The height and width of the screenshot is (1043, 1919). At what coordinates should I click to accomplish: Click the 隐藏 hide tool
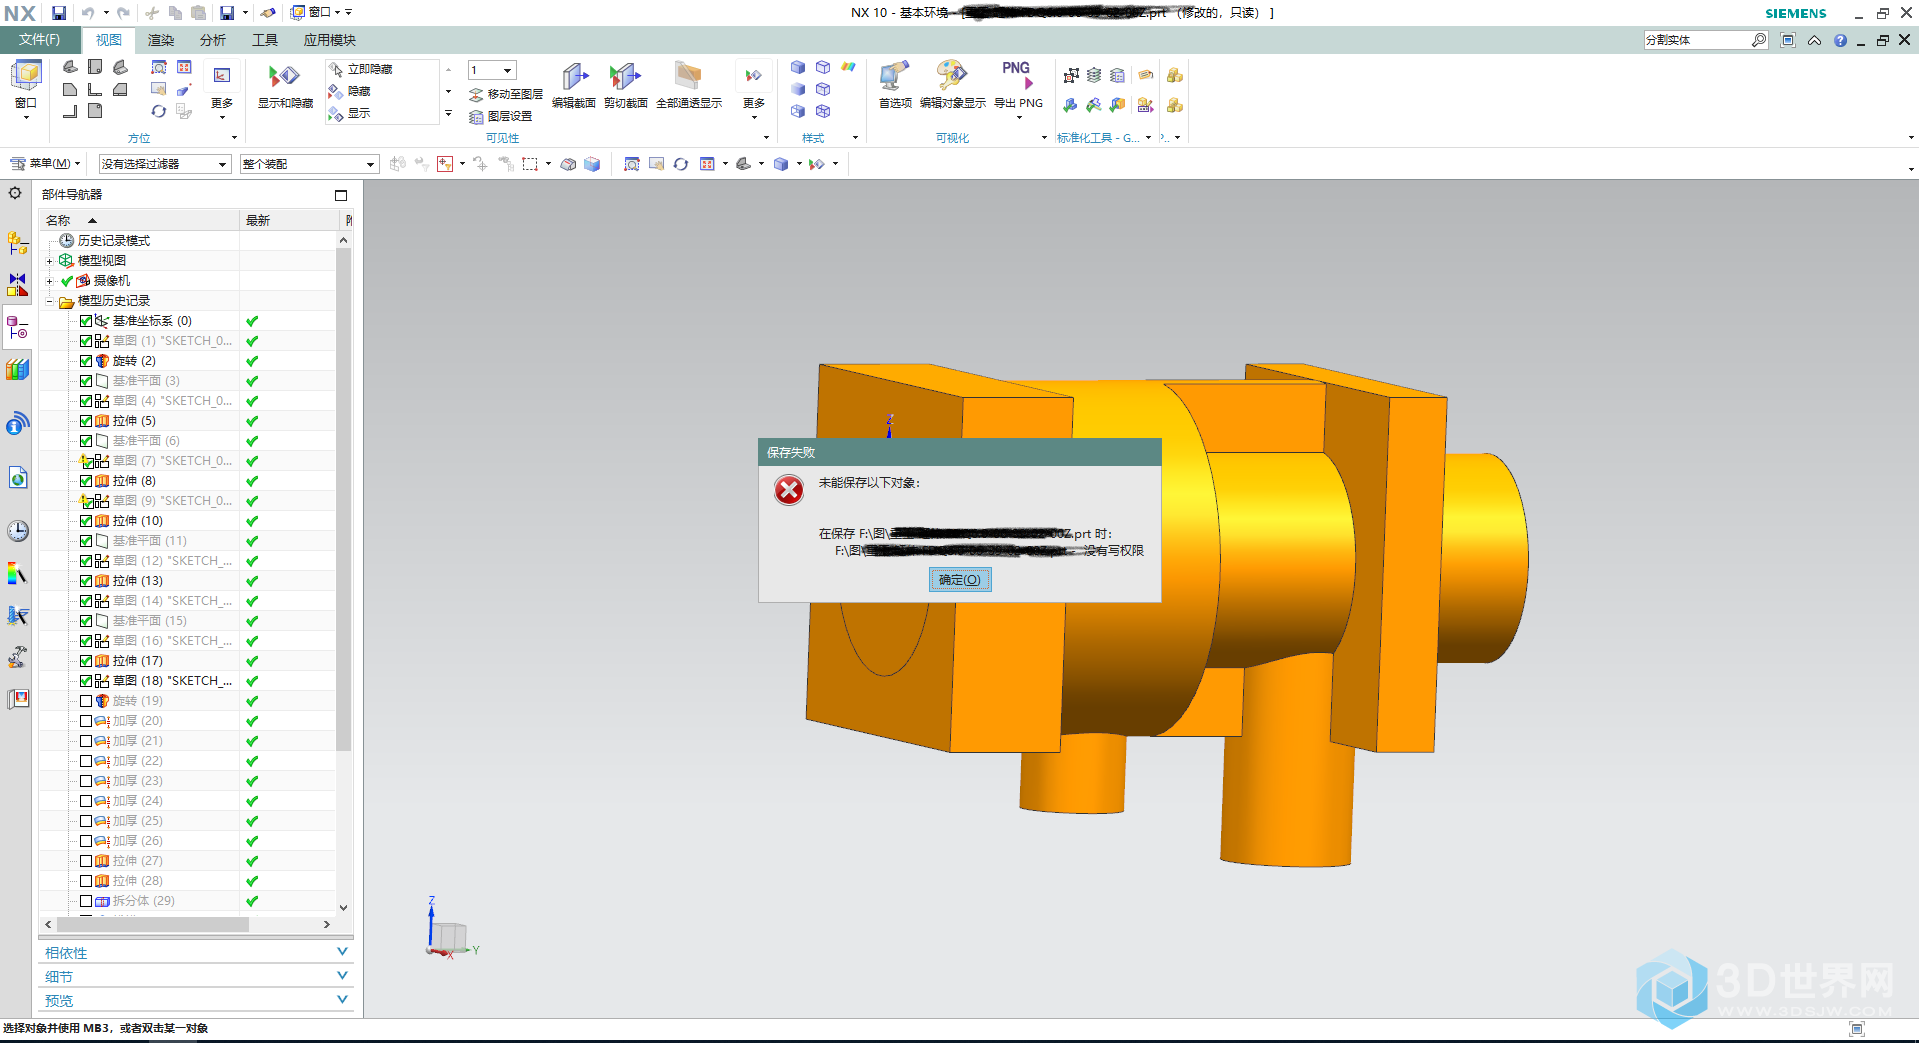click(x=350, y=91)
